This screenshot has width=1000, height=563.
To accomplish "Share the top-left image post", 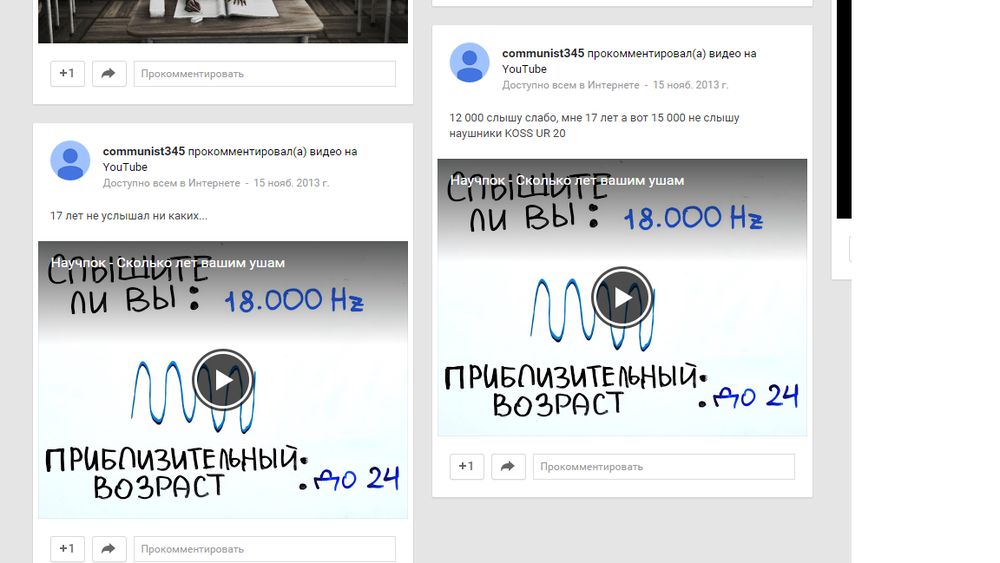I will pyautogui.click(x=108, y=74).
